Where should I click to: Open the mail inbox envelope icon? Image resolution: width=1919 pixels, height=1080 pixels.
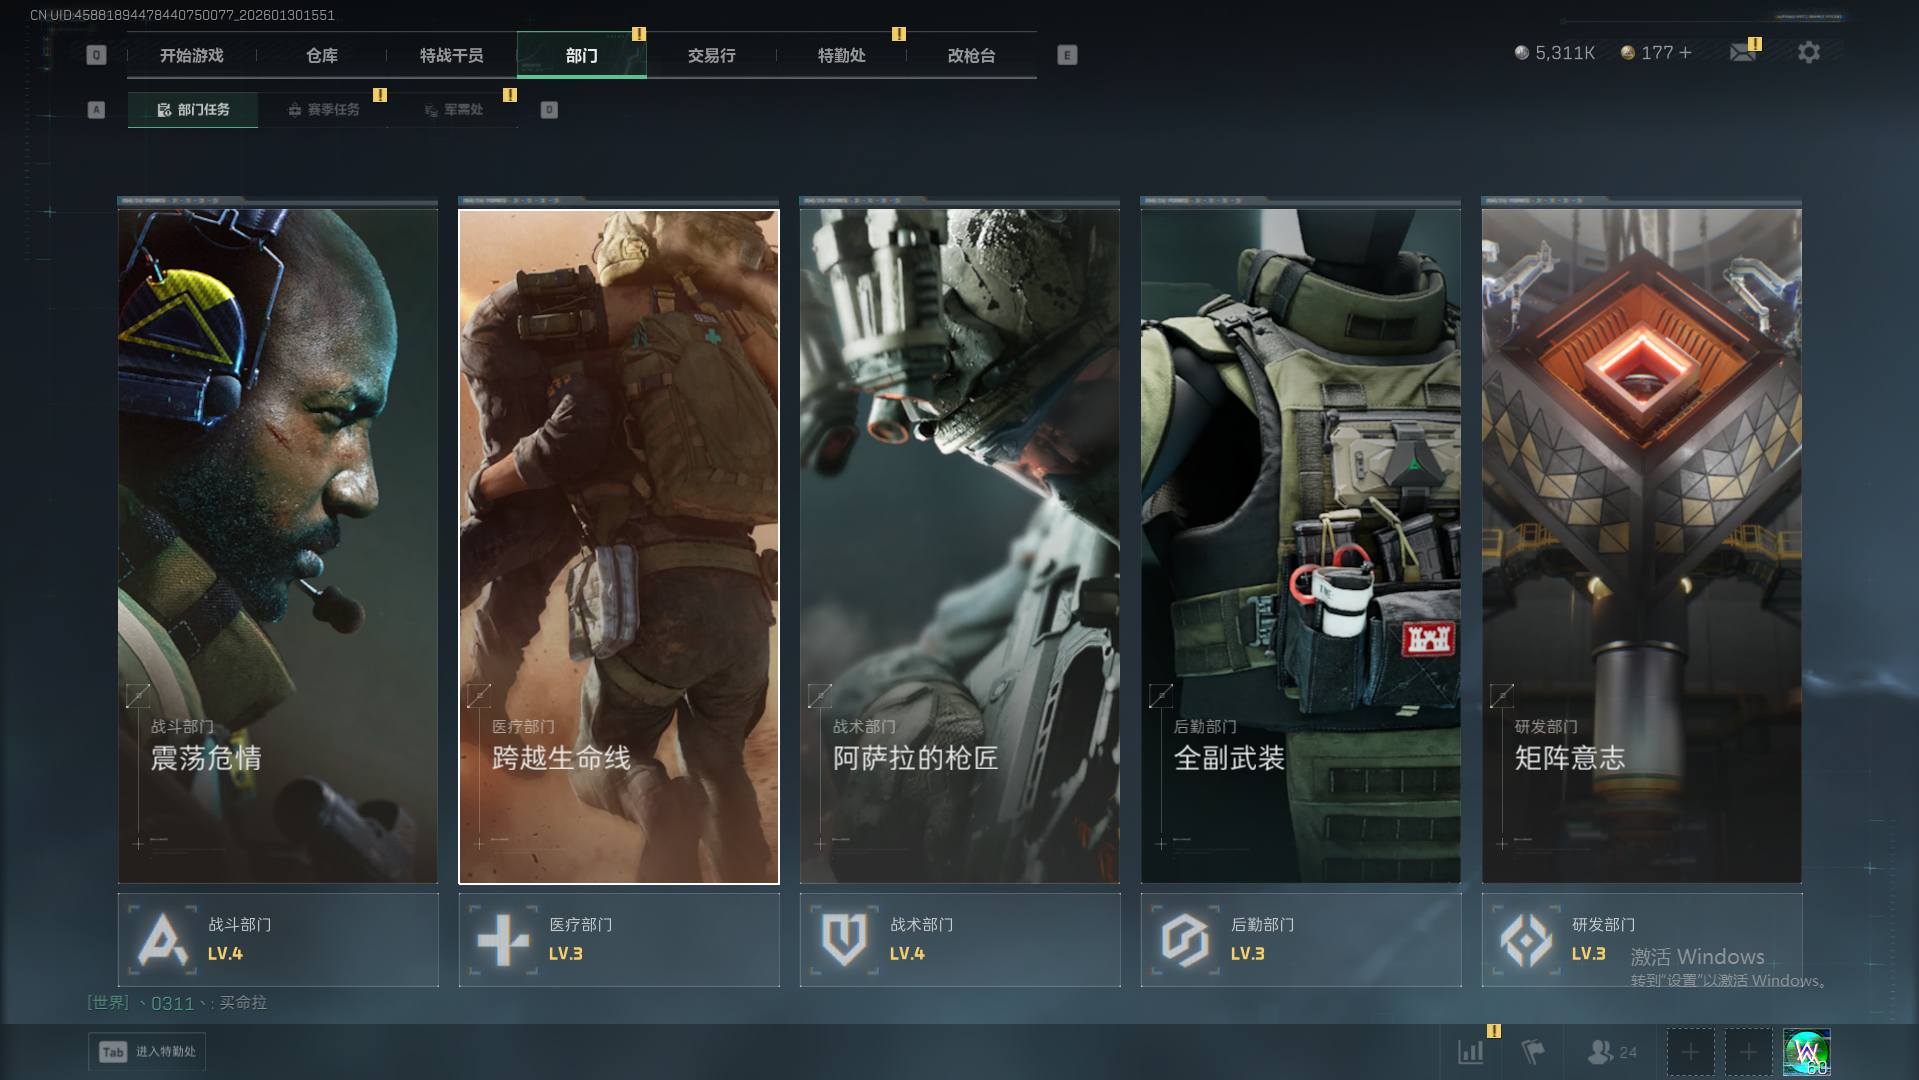click(1743, 53)
